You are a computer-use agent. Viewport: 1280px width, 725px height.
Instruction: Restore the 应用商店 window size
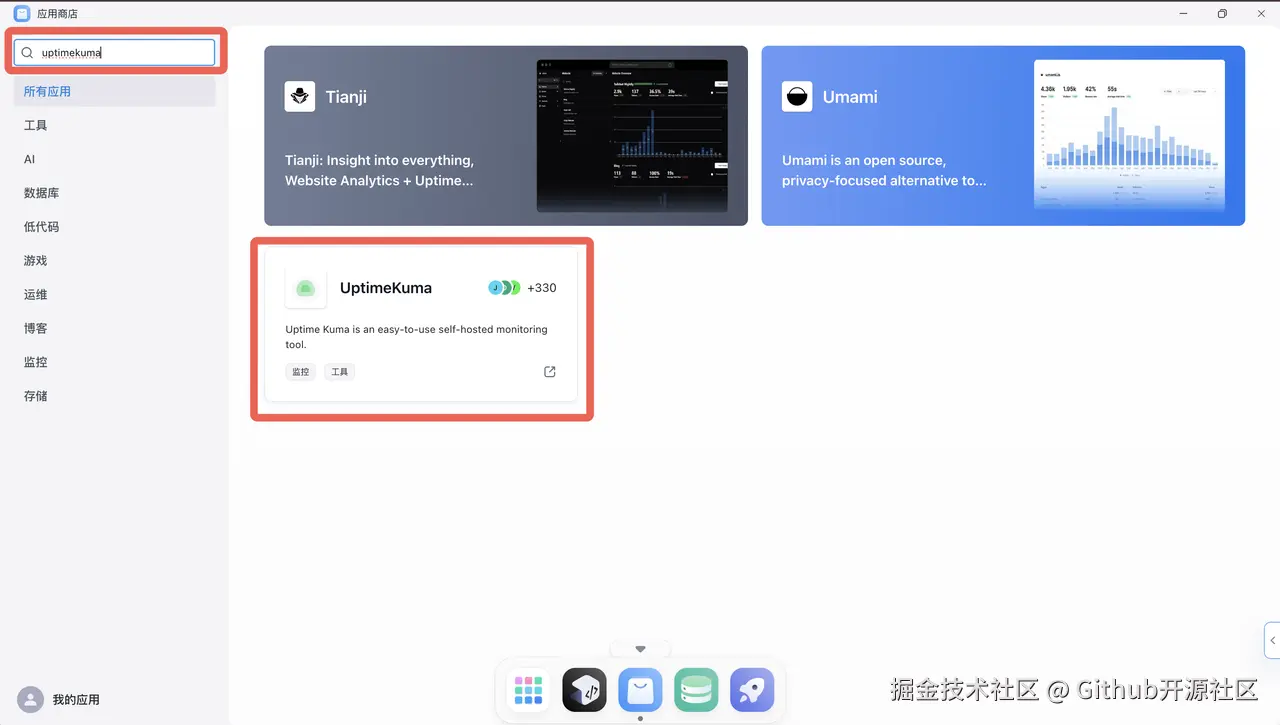pyautogui.click(x=1222, y=14)
